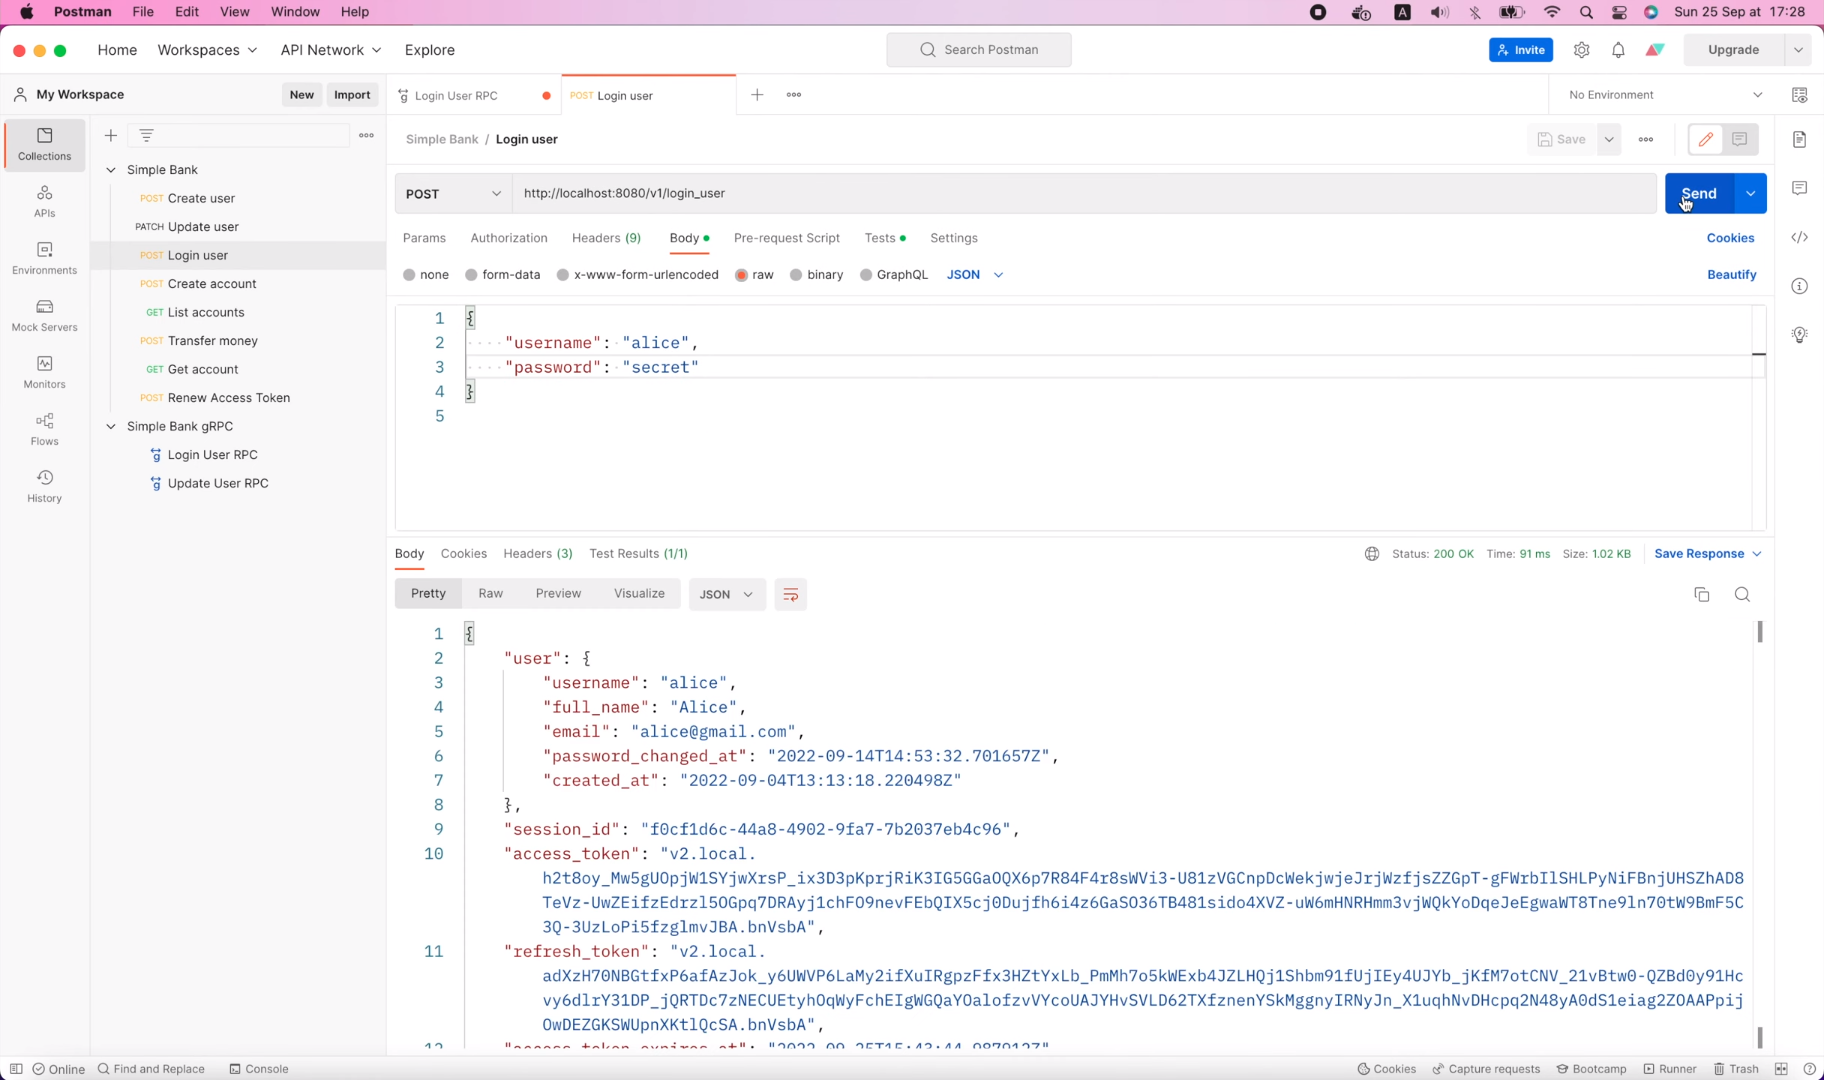View the Test Results (1/1) tab
The image size is (1824, 1080).
[x=638, y=554]
